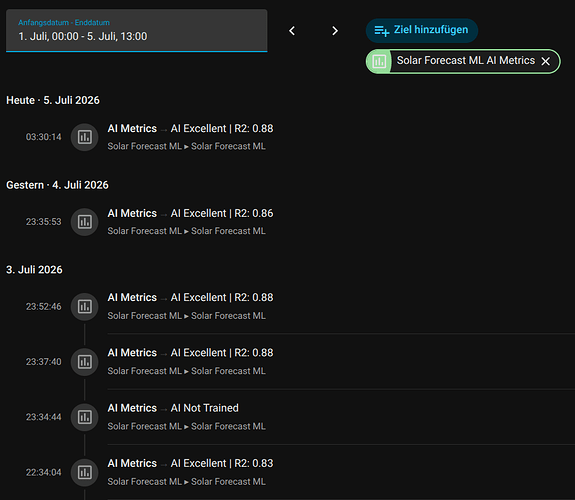575x500 pixels.
Task: Click the chart icon of the 23:35:53 entry
Action: pos(84,222)
